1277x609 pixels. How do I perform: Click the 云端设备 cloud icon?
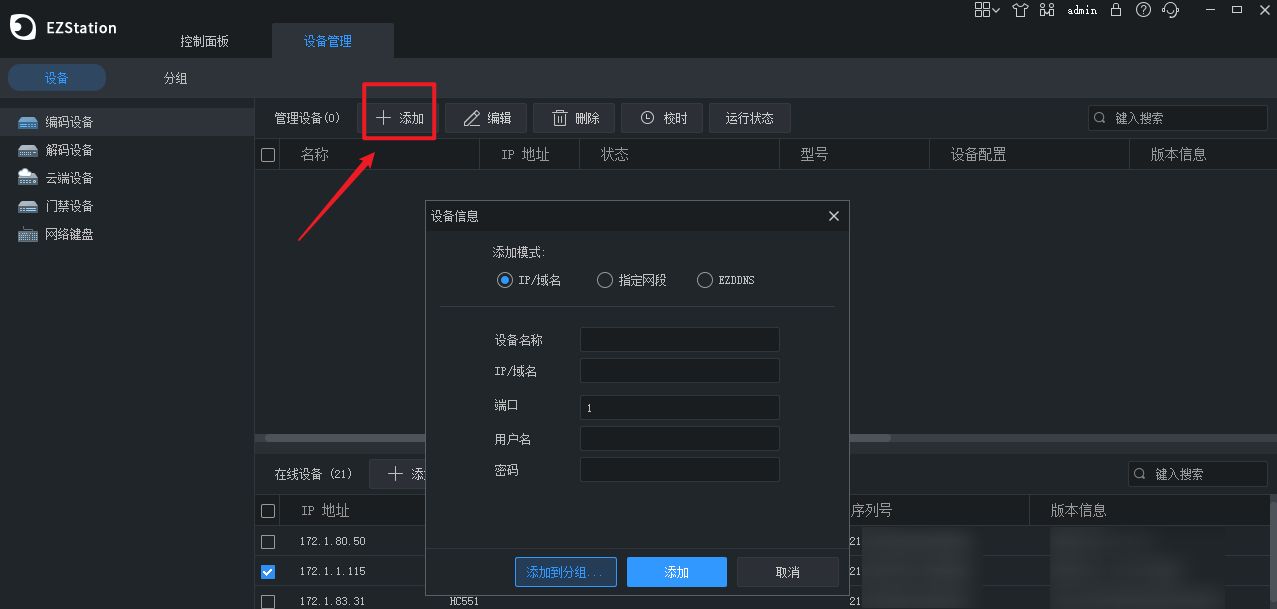(x=27, y=177)
